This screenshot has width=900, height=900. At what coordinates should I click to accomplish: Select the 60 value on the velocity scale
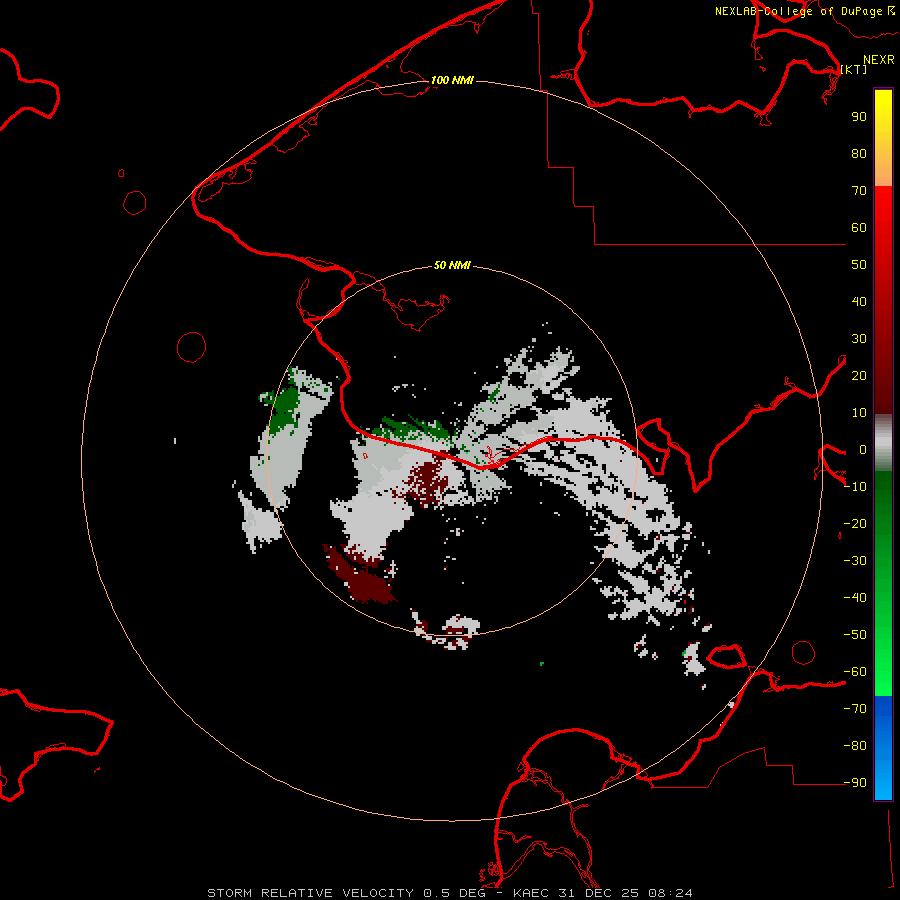[x=859, y=228]
